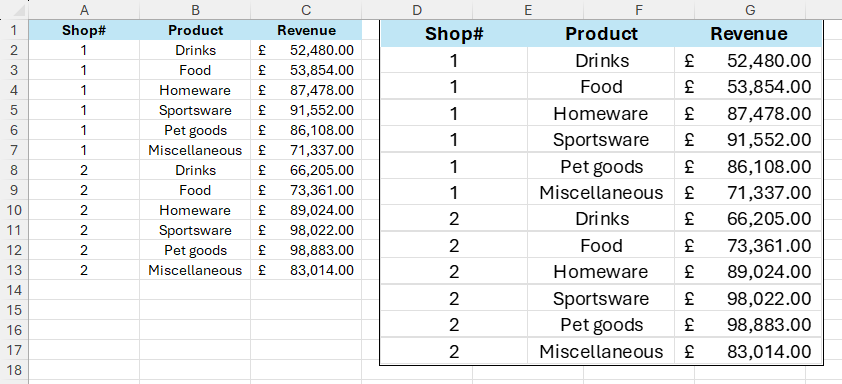Image resolution: width=842 pixels, height=384 pixels.
Task: Select cell B2 containing Drinks
Action: 195,50
